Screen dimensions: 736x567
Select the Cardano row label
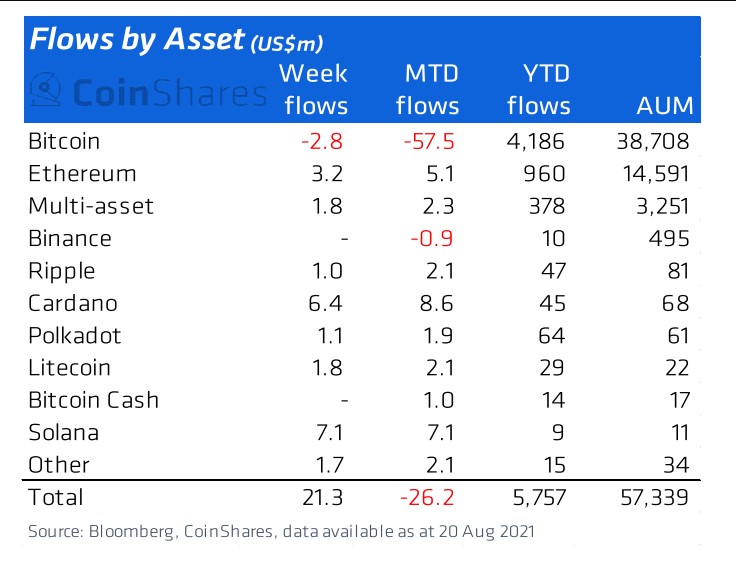[x=72, y=303]
